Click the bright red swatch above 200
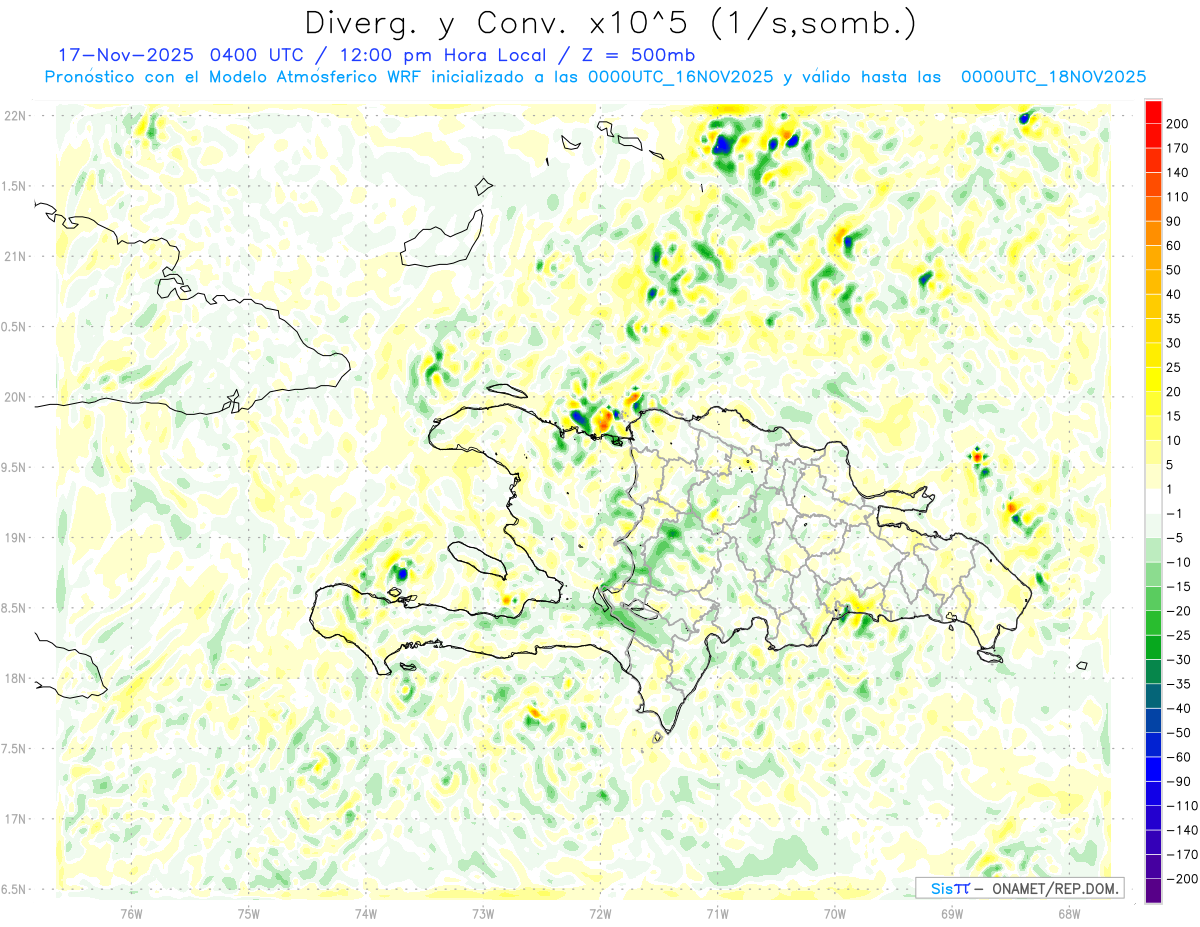Image resolution: width=1200 pixels, height=927 pixels. [x=1153, y=112]
